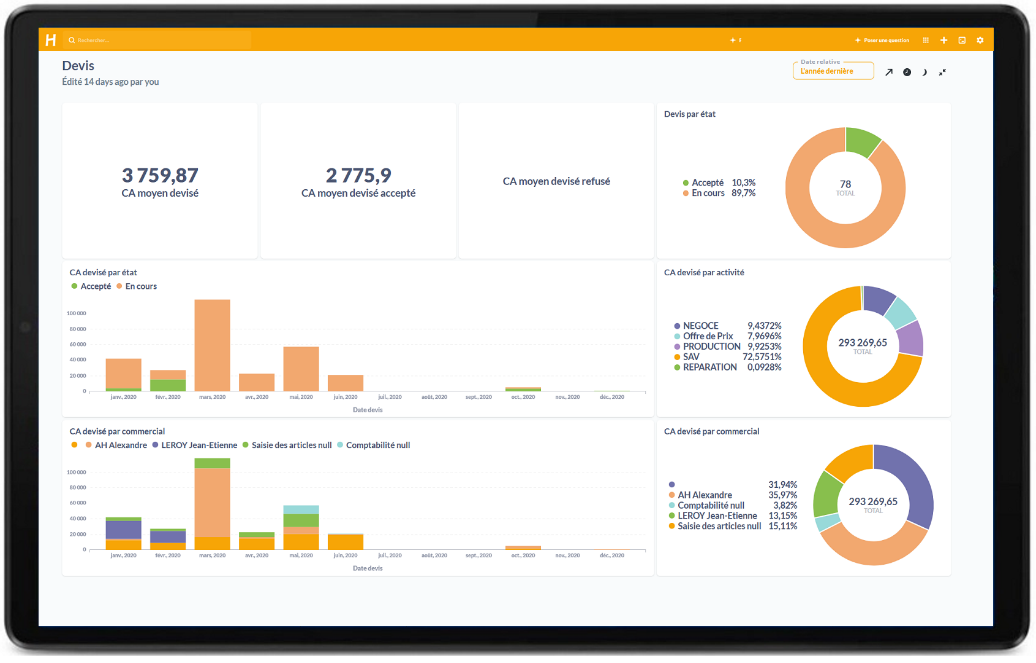Viewport: 1036px width, 663px height.
Task: Click the CA moyen devisé refusé card
Action: (556, 182)
